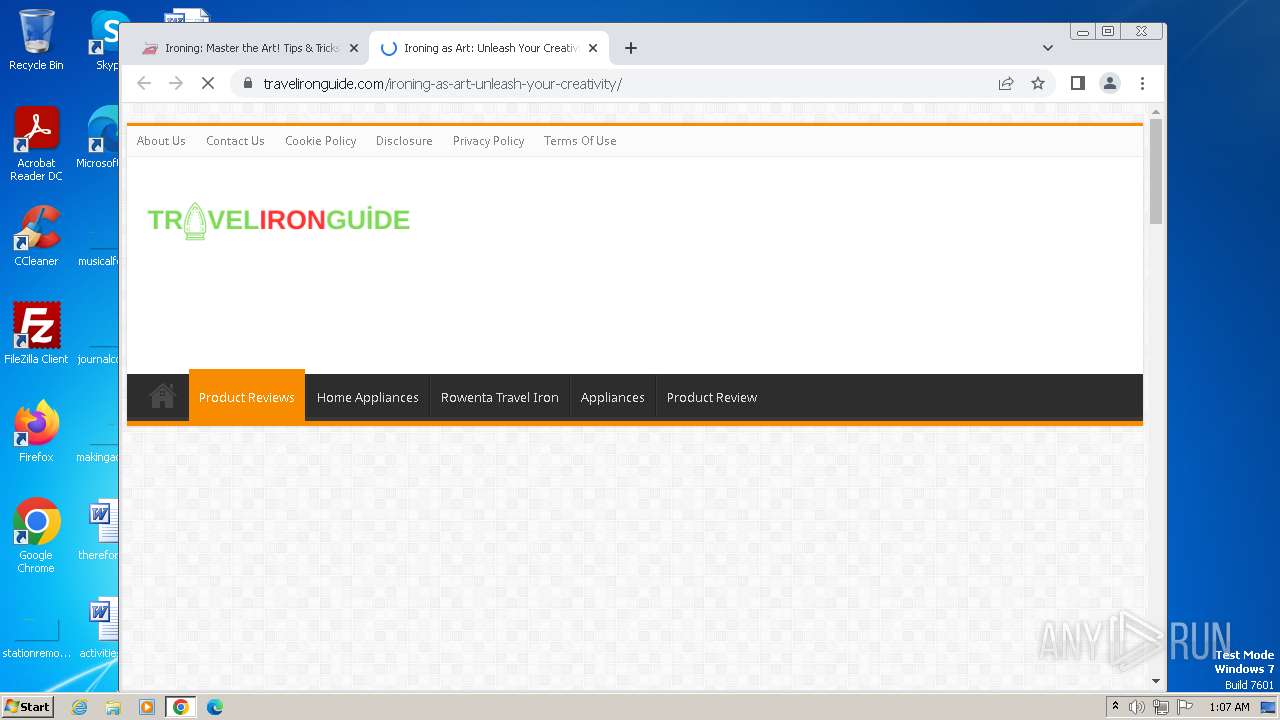Open a new browser tab
This screenshot has width=1280, height=720.
pos(631,48)
